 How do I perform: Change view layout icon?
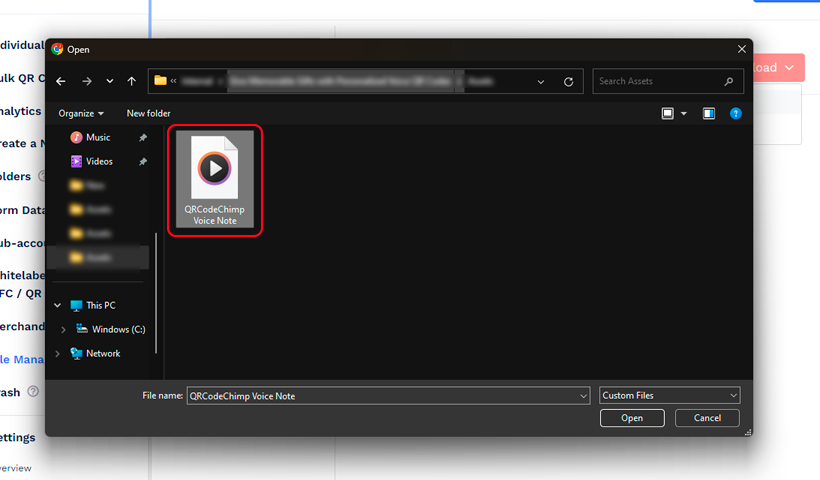[668, 114]
